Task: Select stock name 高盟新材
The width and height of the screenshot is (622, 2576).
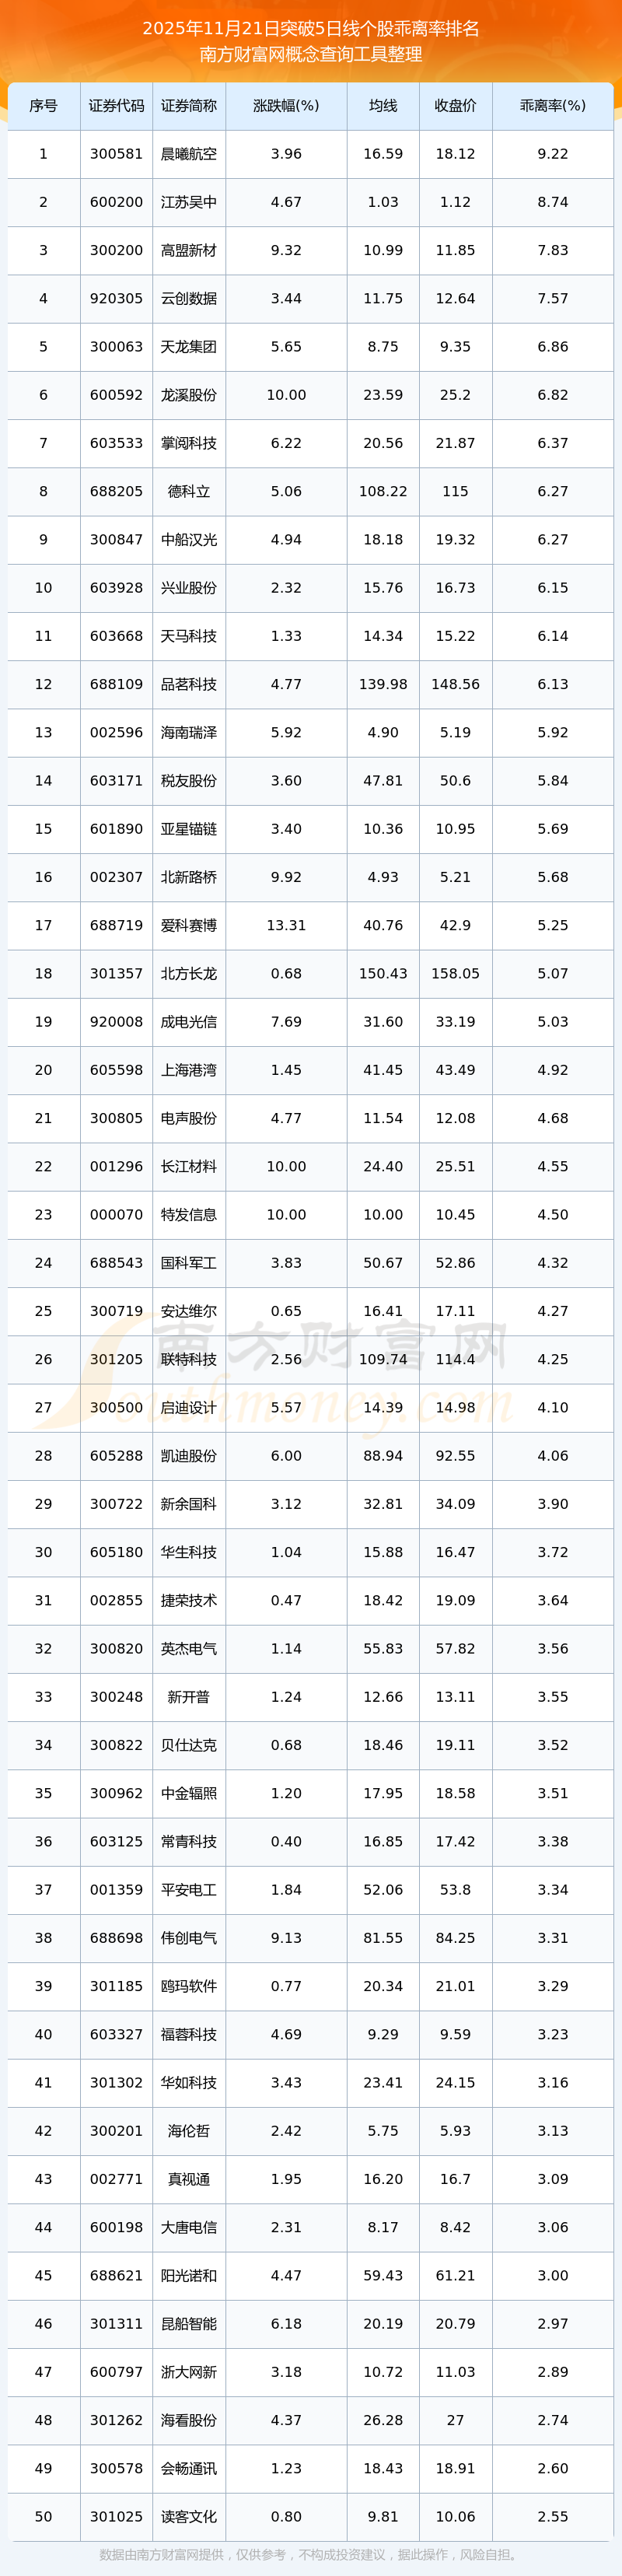Action: pyautogui.click(x=189, y=250)
